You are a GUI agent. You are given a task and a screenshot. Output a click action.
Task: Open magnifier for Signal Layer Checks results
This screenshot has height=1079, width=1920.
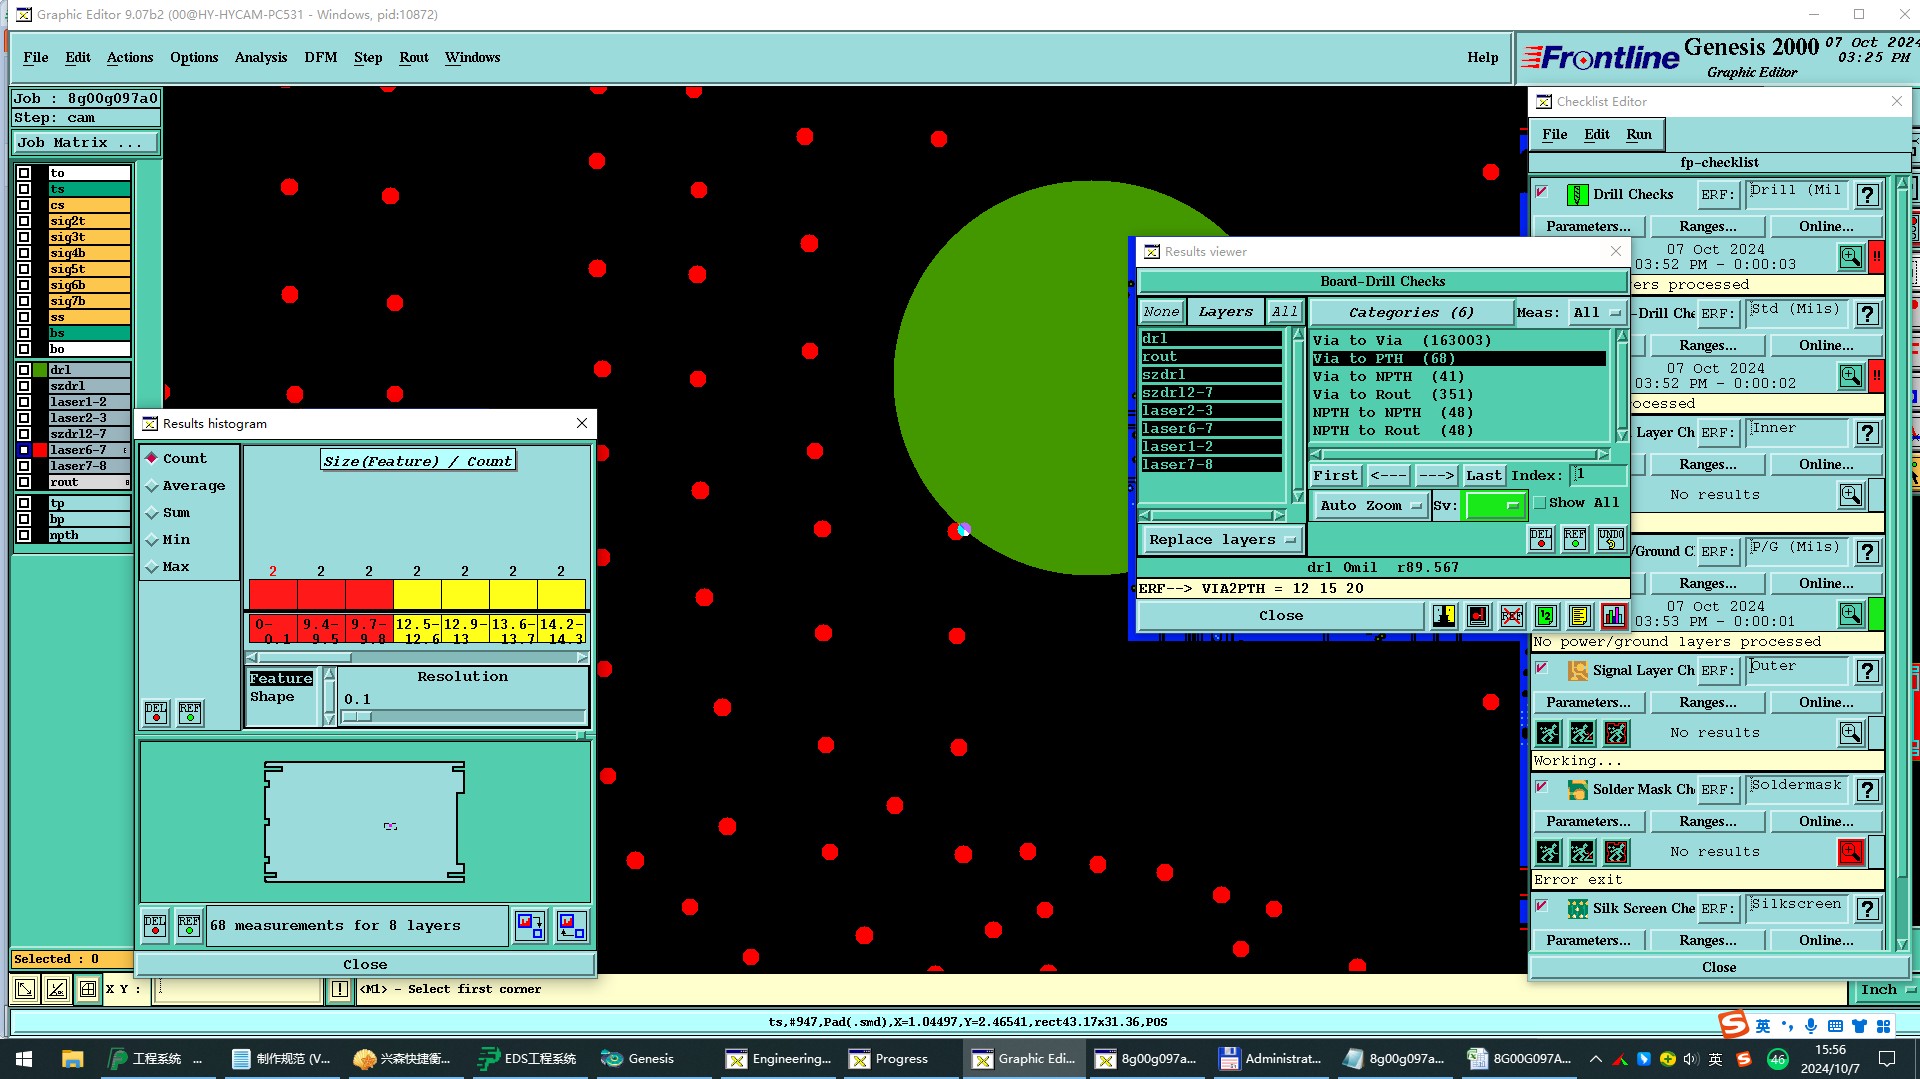[x=1851, y=733]
